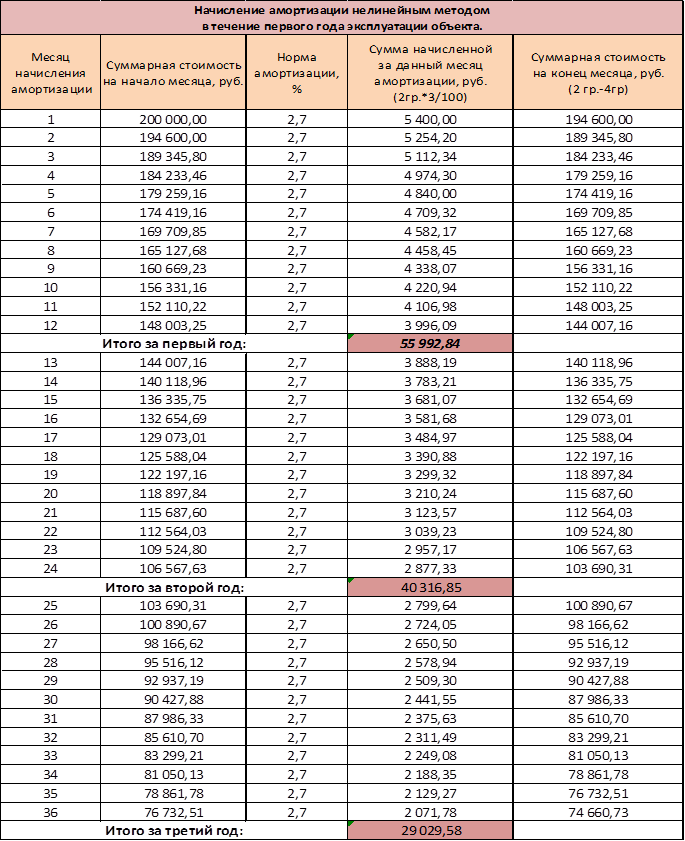This screenshot has height=841, width=685.
Task: Click the "Норма амортизации, %" column header
Action: (x=296, y=73)
